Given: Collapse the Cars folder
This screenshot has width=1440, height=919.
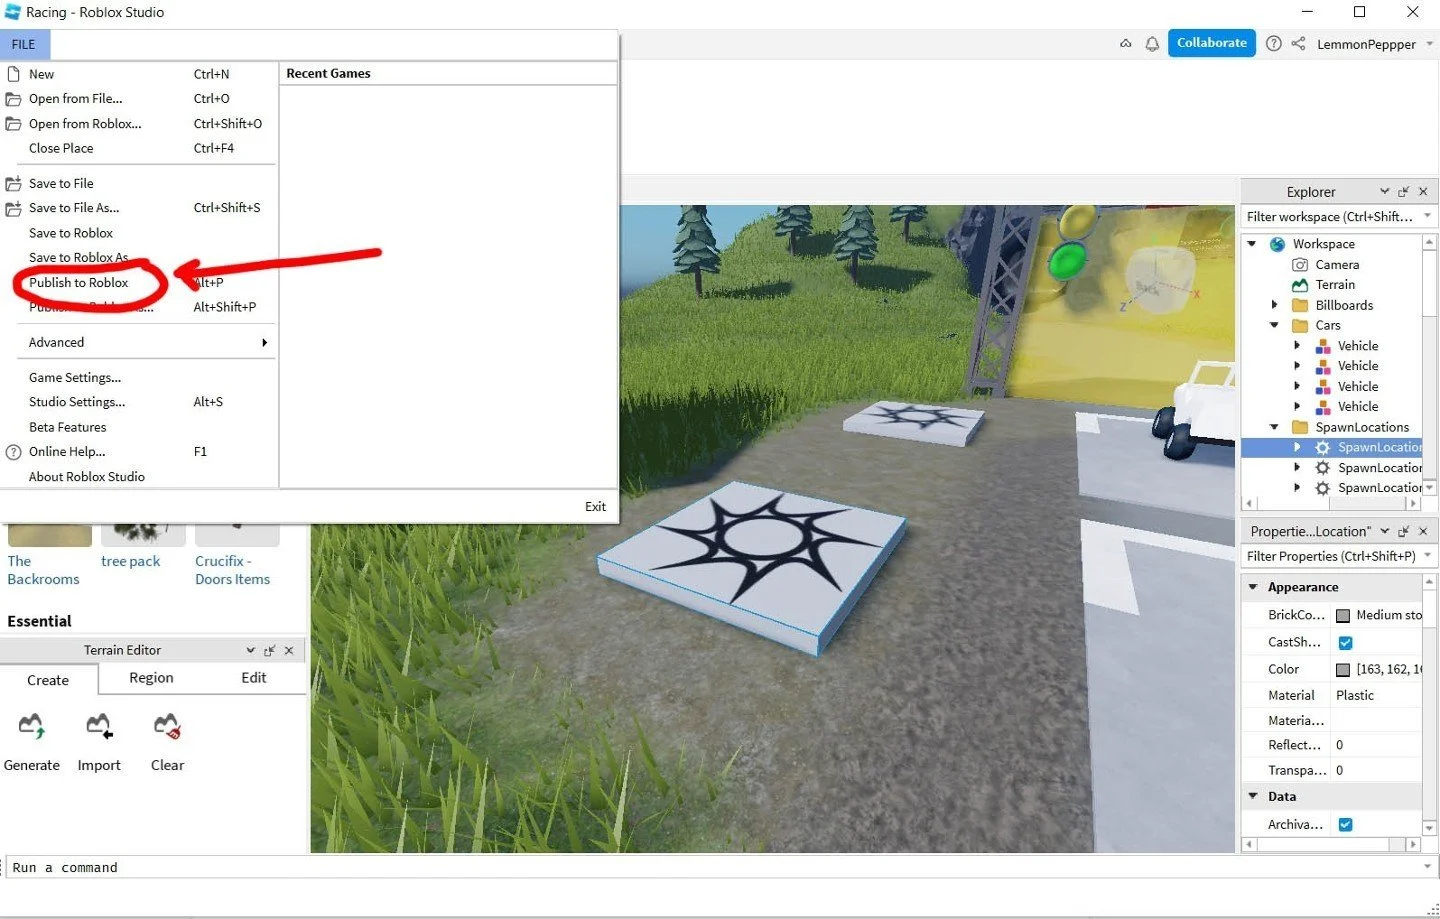Looking at the screenshot, I should 1274,325.
